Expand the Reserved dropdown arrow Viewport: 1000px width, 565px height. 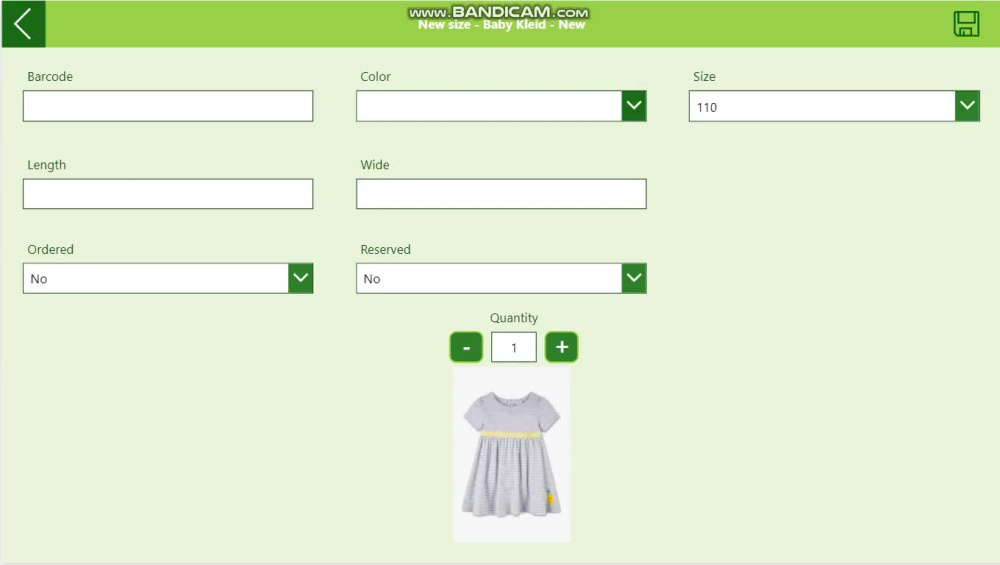(x=634, y=278)
